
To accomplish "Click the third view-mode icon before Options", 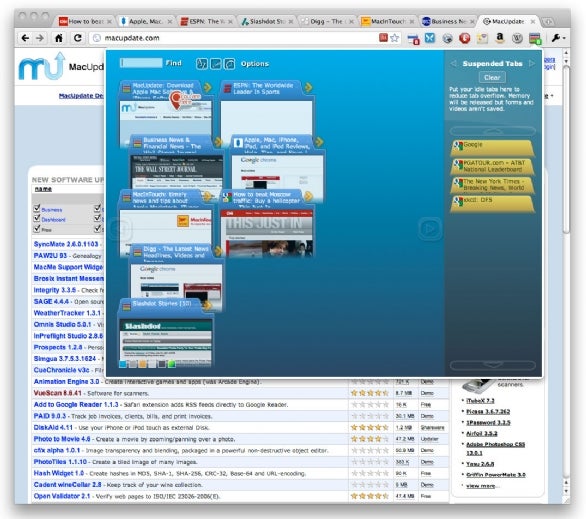I will (x=229, y=64).
